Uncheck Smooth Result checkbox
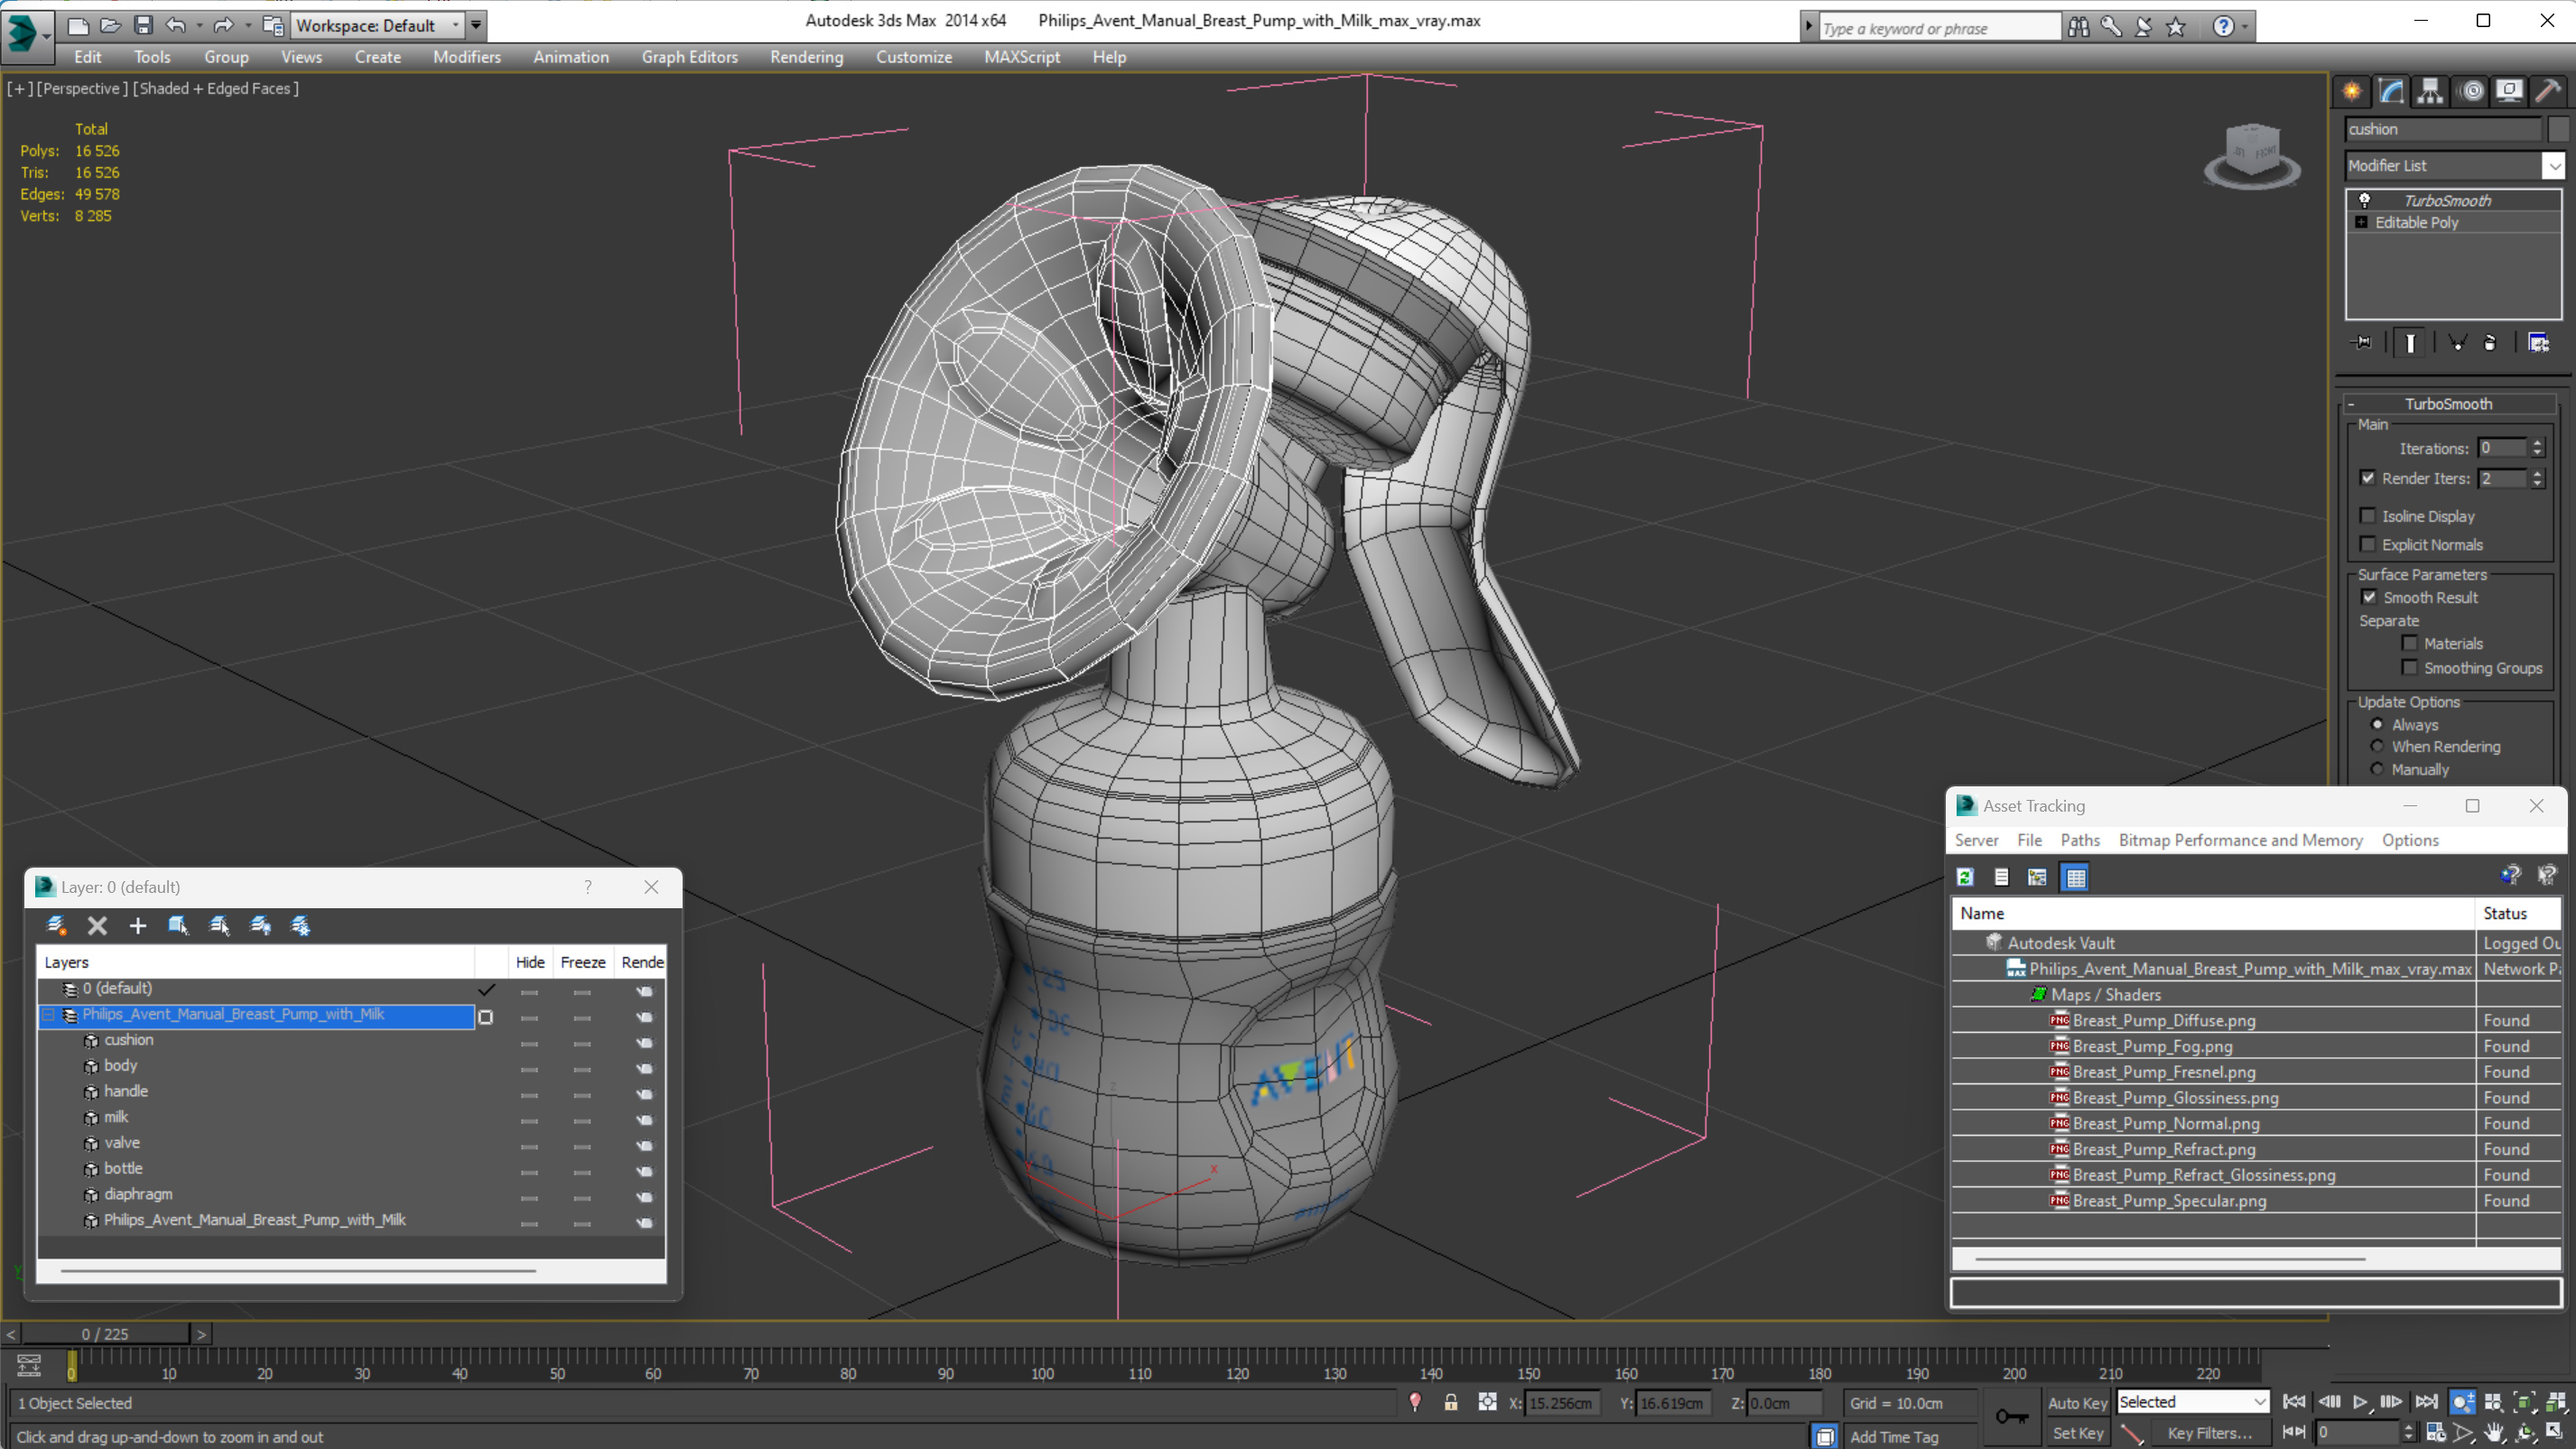The height and width of the screenshot is (1449, 2576). point(2369,597)
